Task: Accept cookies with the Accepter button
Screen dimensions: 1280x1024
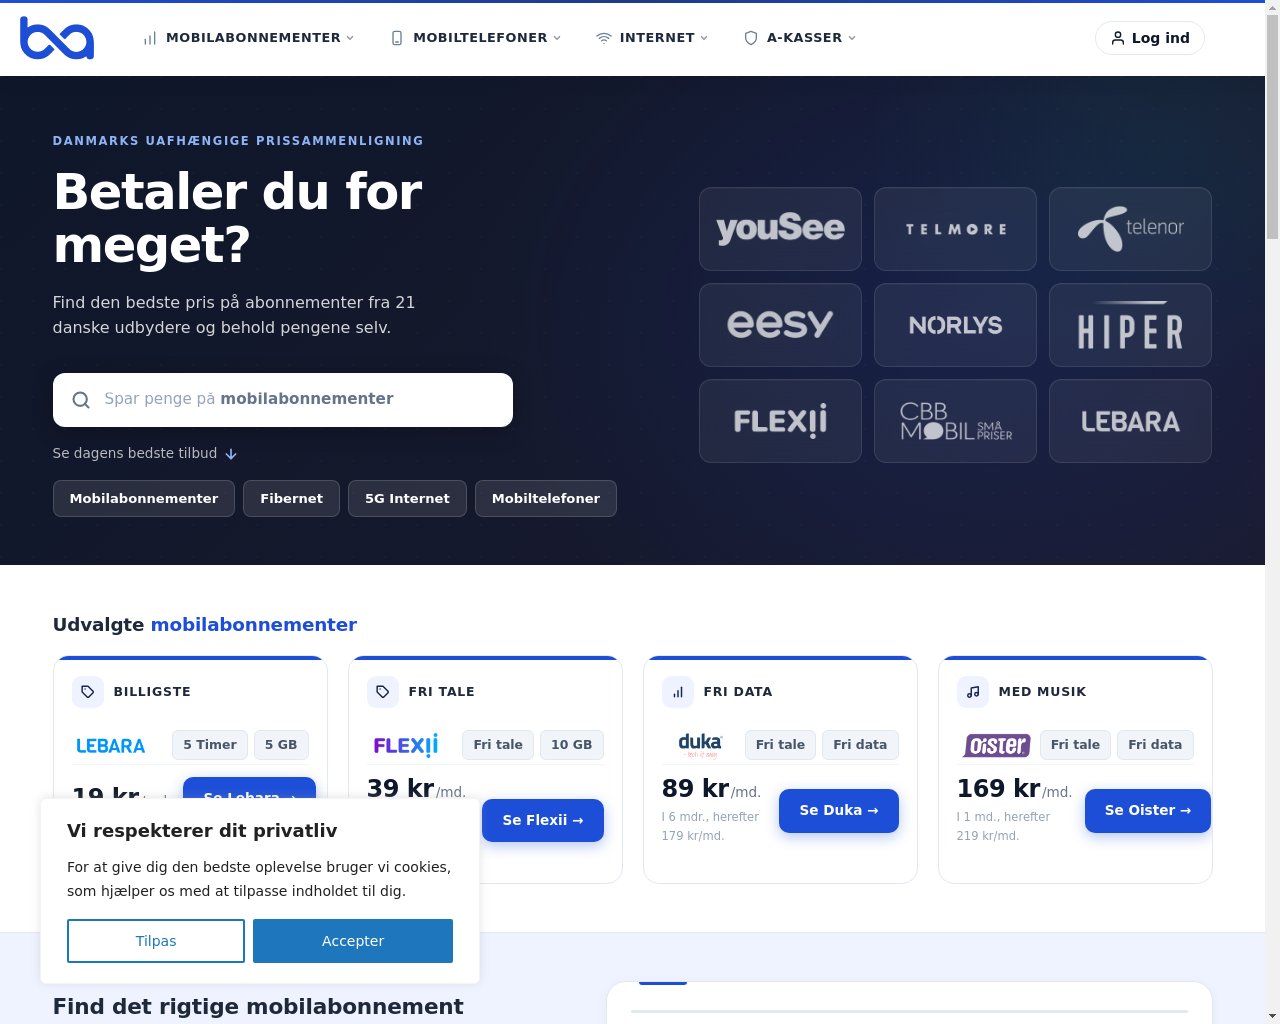Action: (x=353, y=941)
